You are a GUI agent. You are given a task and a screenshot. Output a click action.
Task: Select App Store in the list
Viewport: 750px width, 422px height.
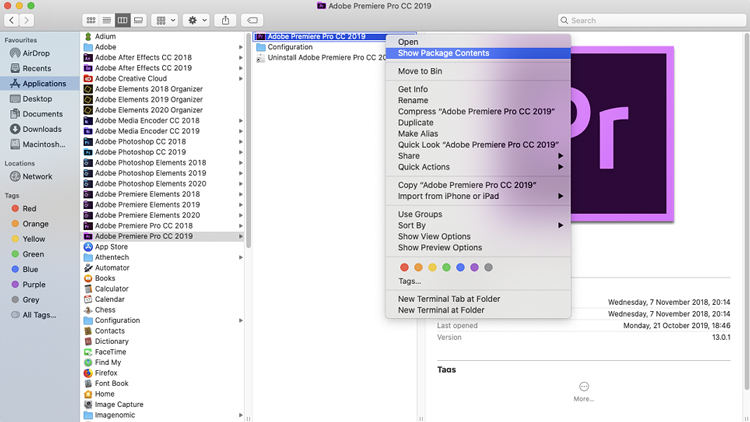click(x=111, y=247)
